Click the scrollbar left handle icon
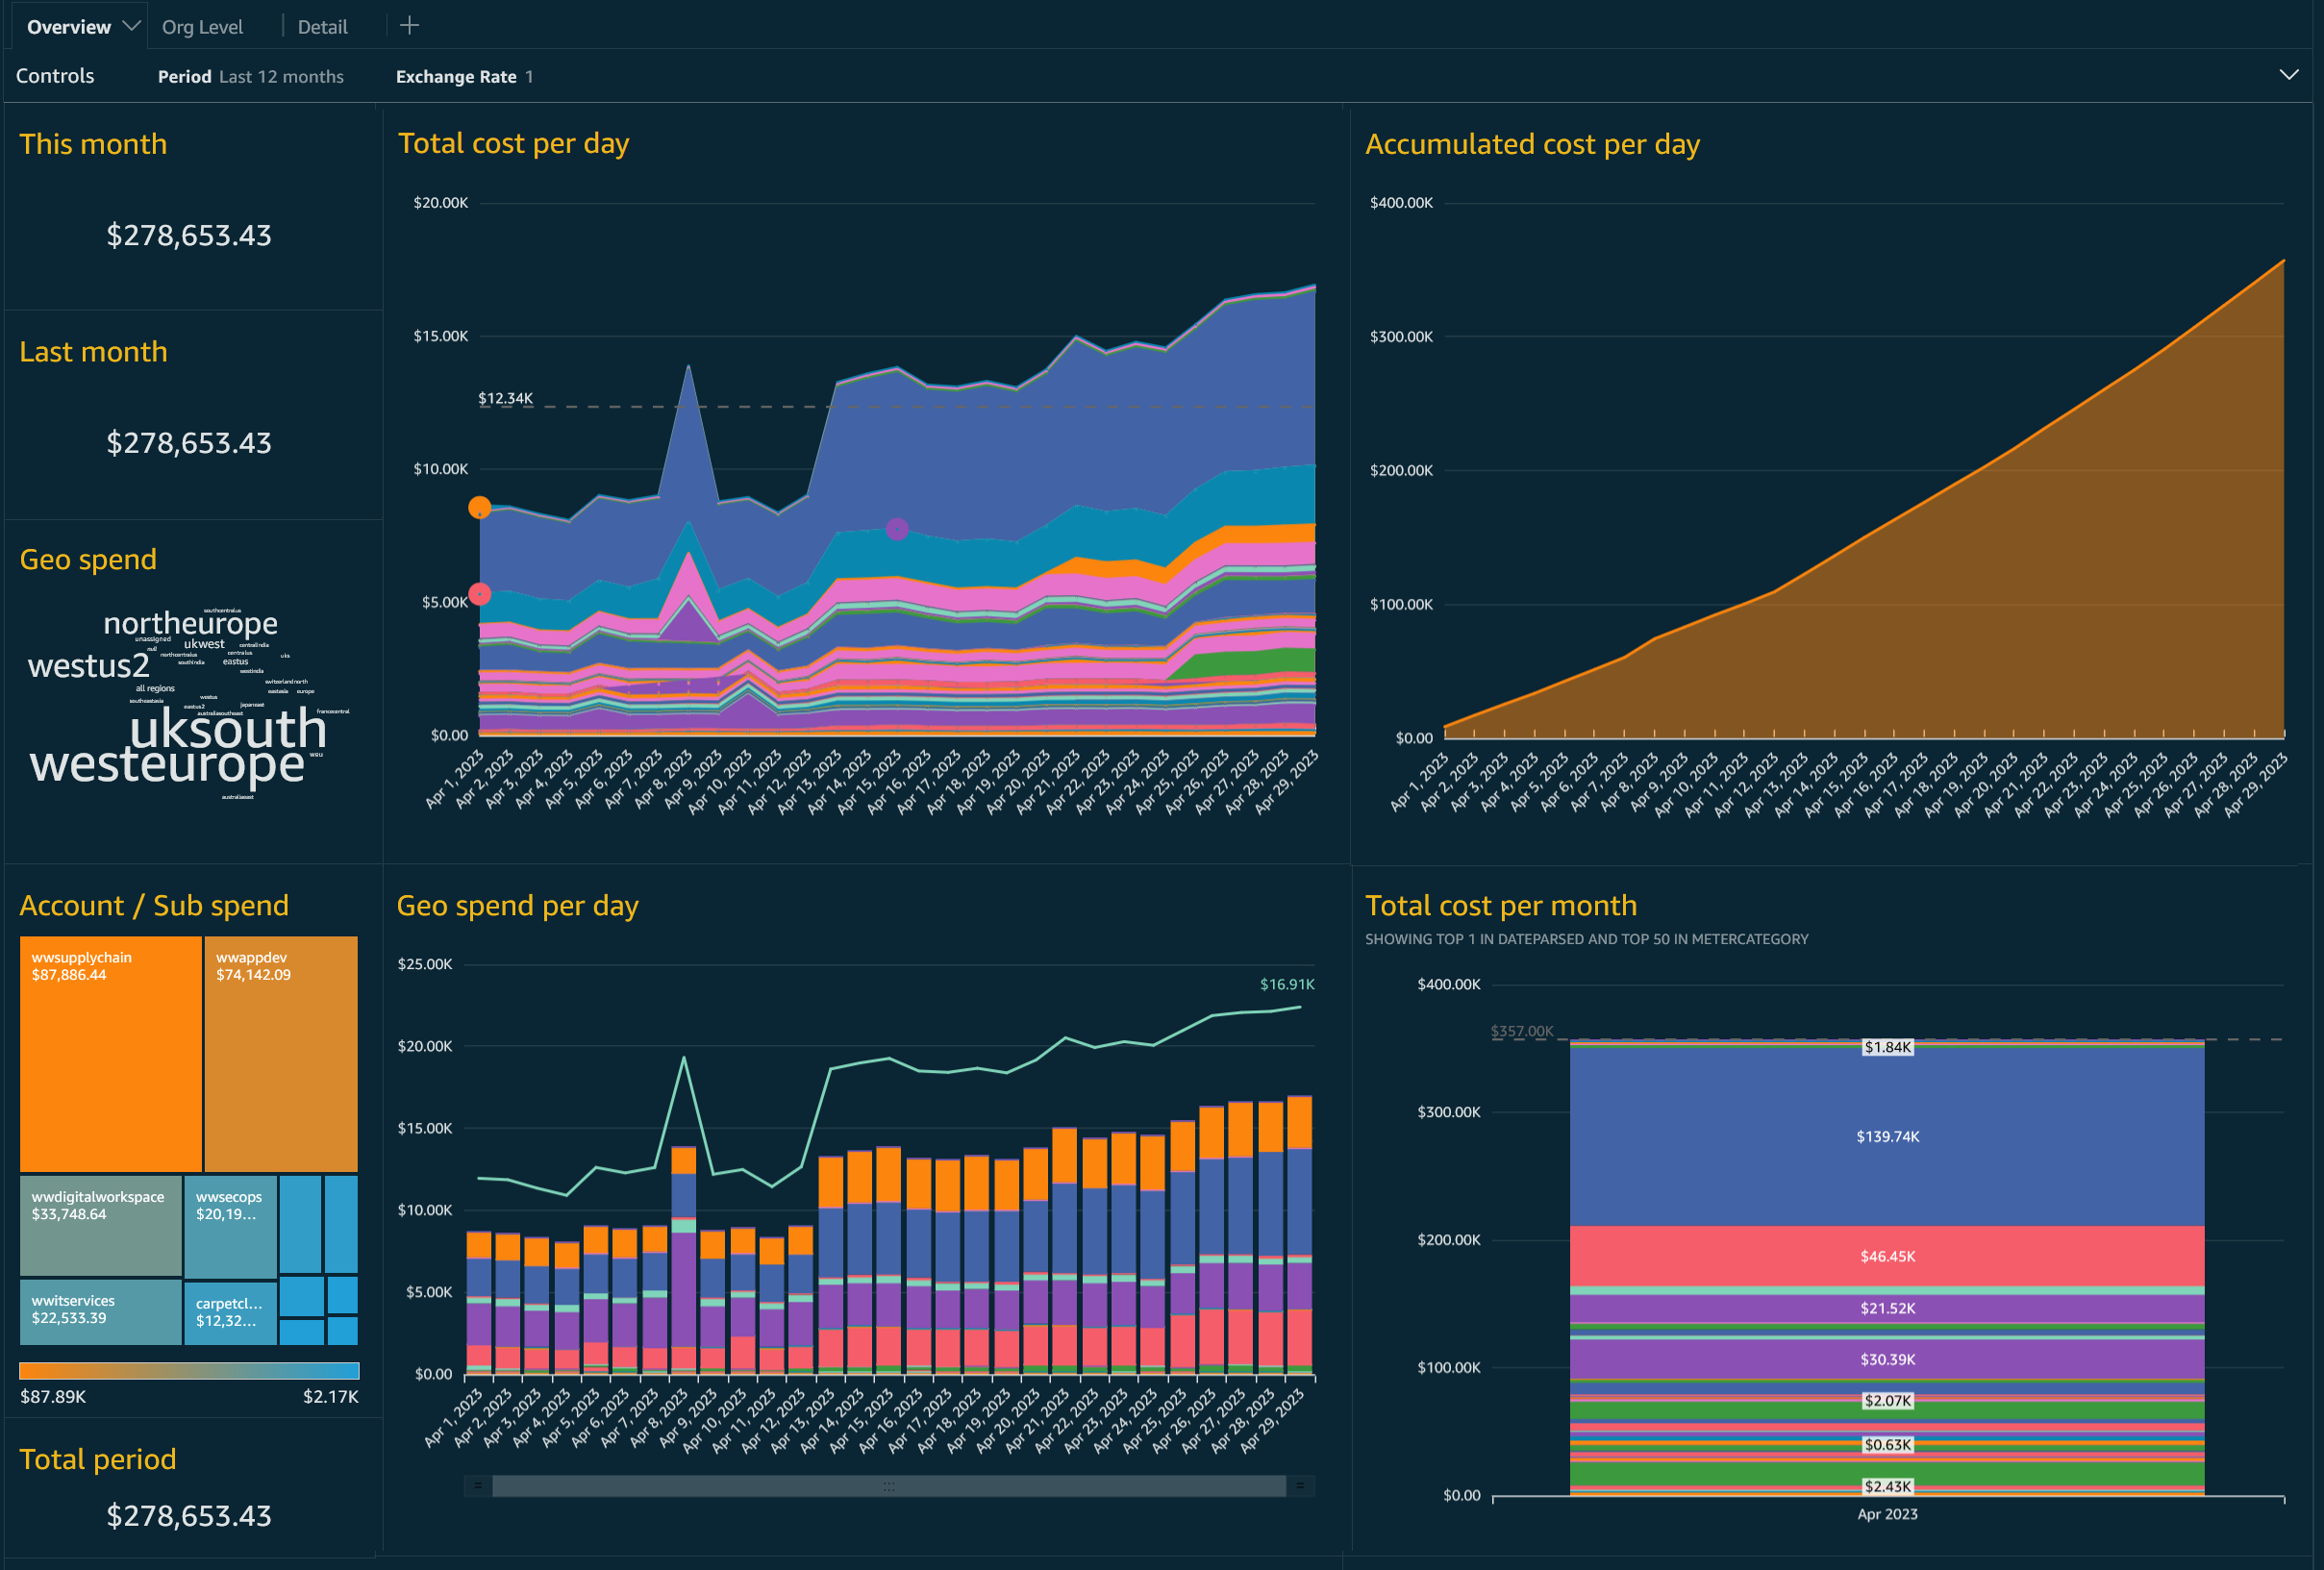Viewport: 2324px width, 1570px height. 478,1486
